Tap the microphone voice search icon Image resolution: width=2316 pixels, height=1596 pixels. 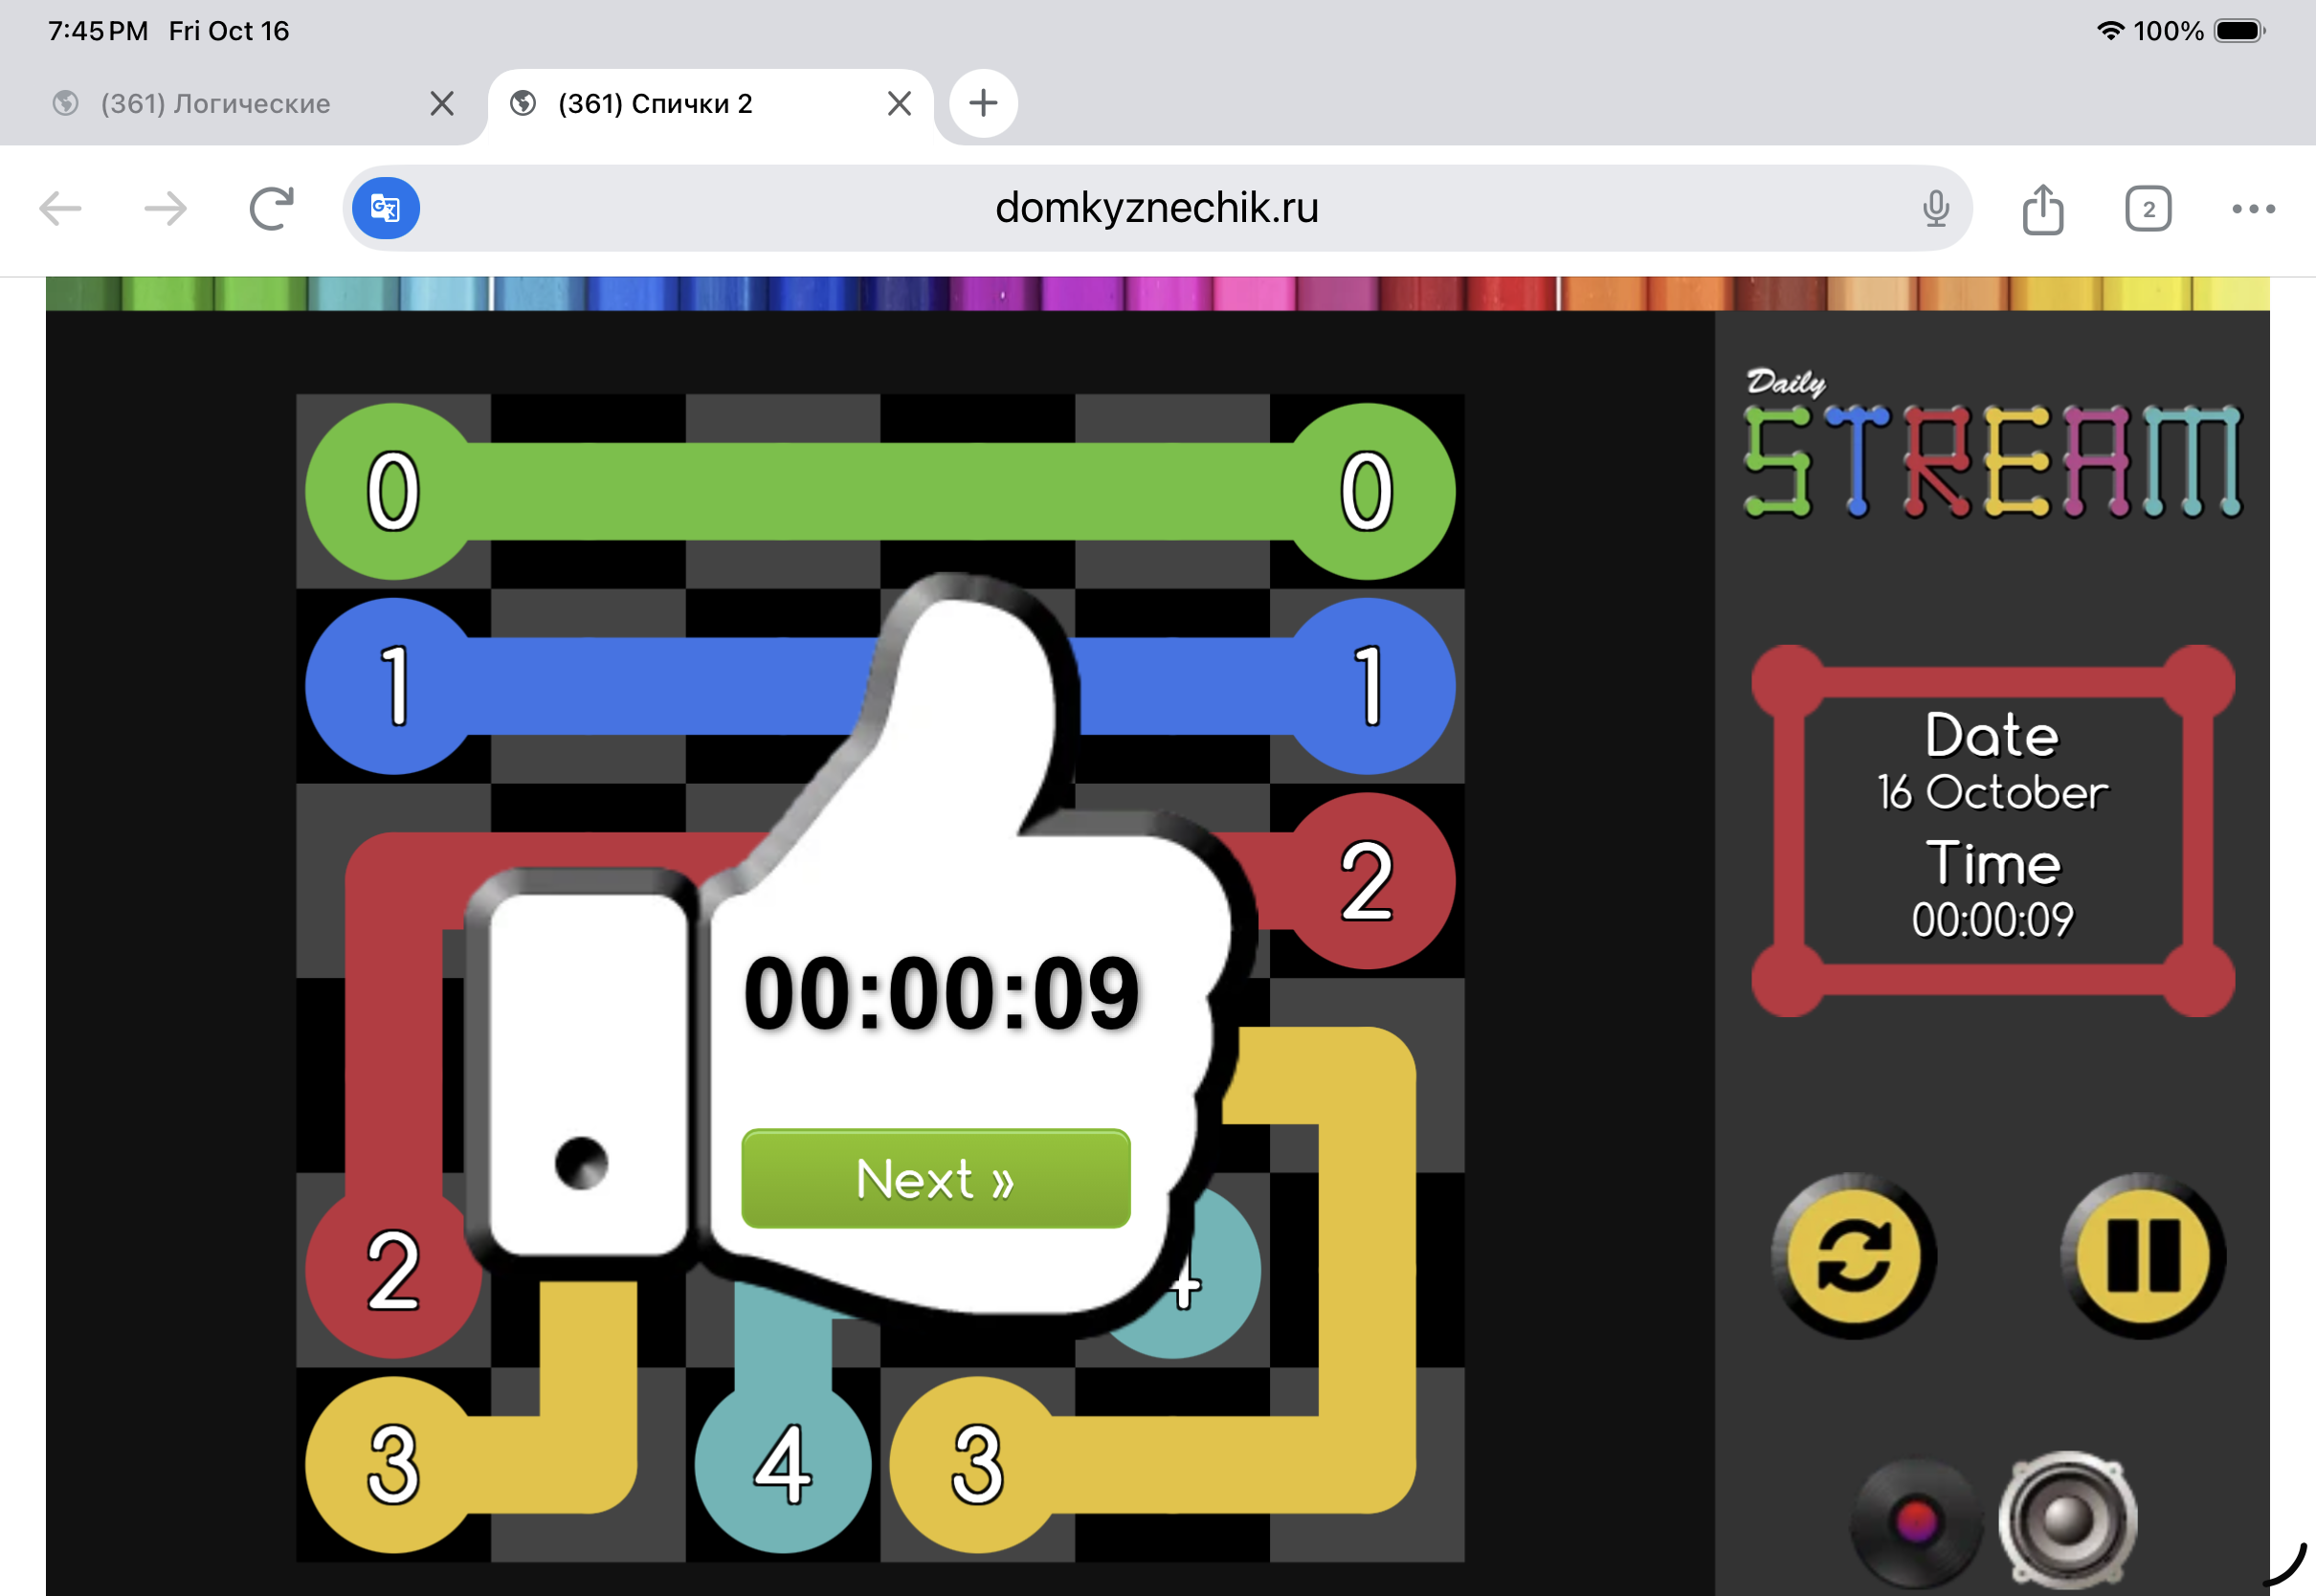click(1936, 208)
